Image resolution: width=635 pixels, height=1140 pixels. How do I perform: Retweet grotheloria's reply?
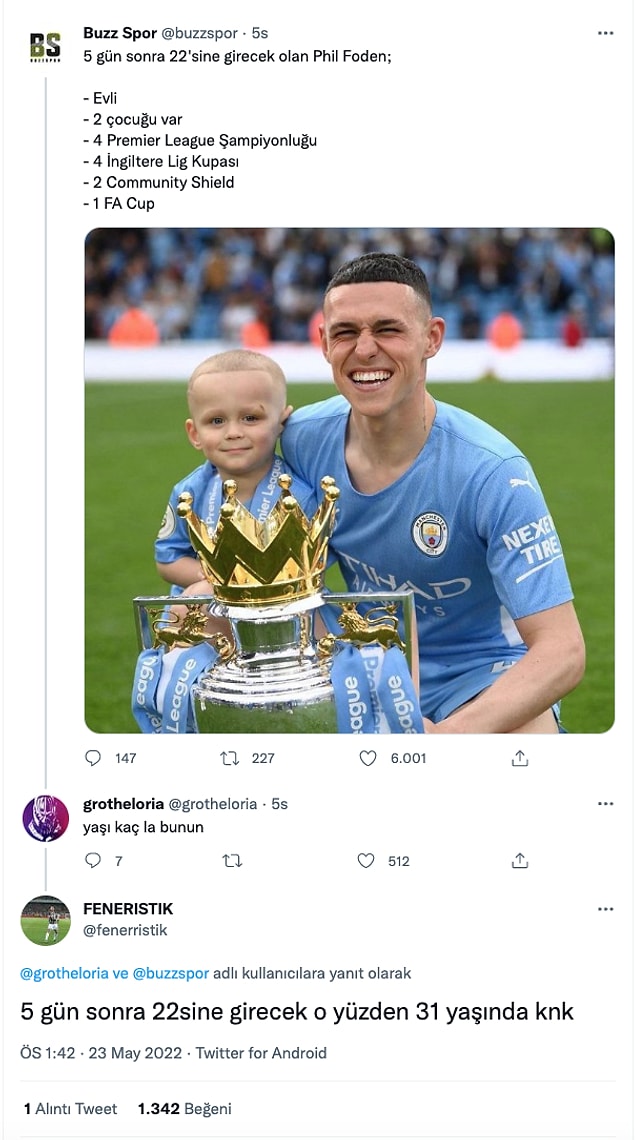232,861
